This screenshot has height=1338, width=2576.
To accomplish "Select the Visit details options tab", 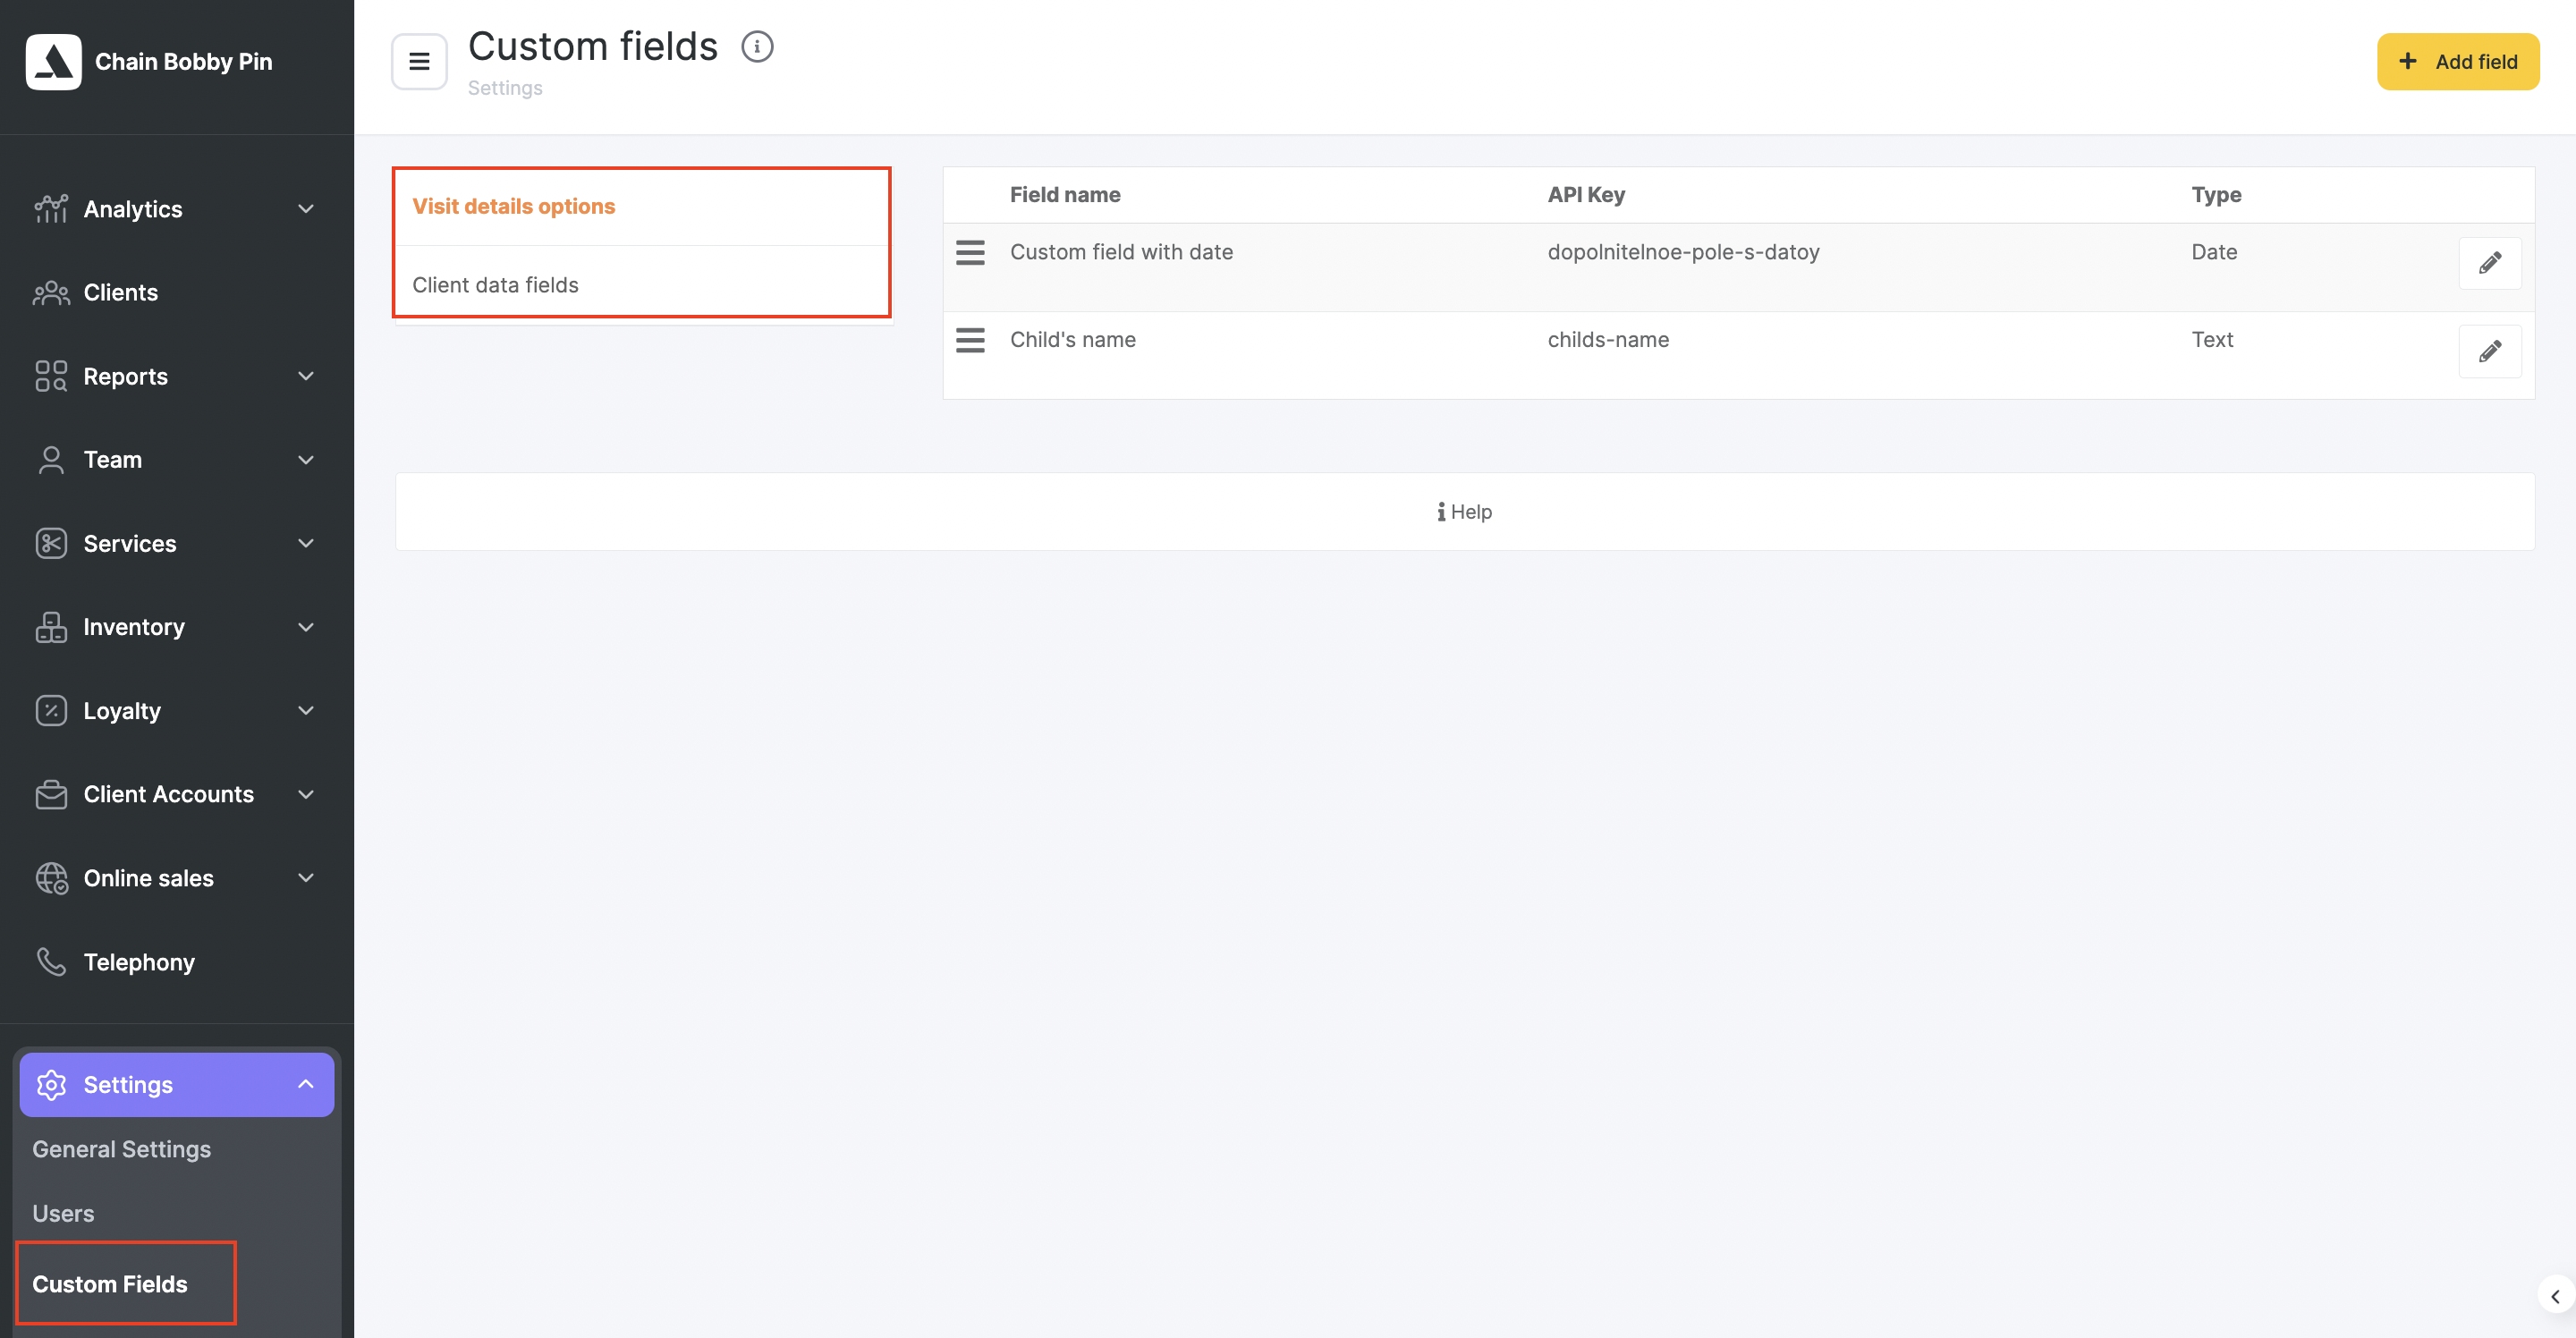I will 514,206.
